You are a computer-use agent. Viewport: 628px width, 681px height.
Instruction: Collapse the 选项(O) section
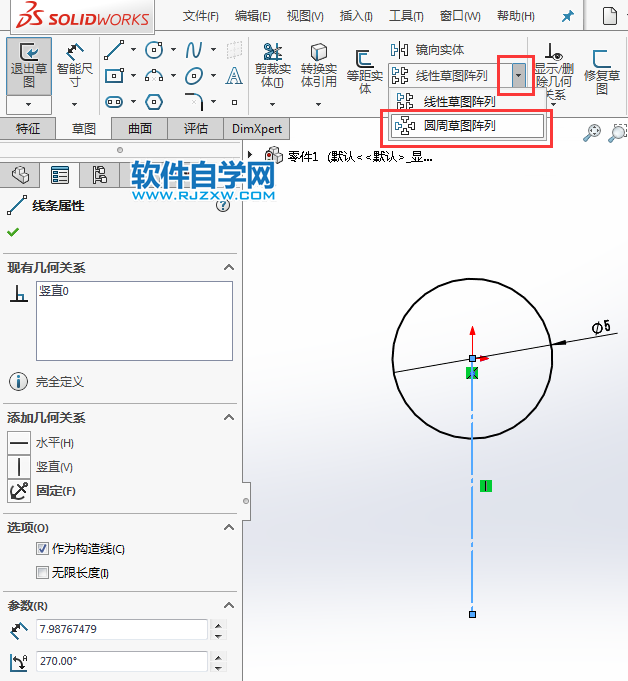pyautogui.click(x=229, y=527)
